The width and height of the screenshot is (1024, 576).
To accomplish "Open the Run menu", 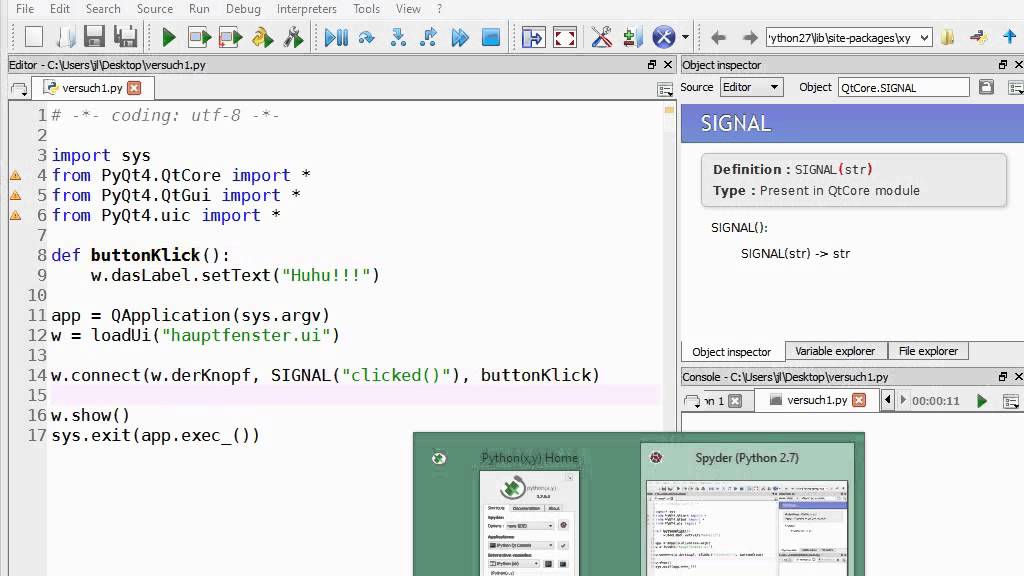I will coord(199,8).
